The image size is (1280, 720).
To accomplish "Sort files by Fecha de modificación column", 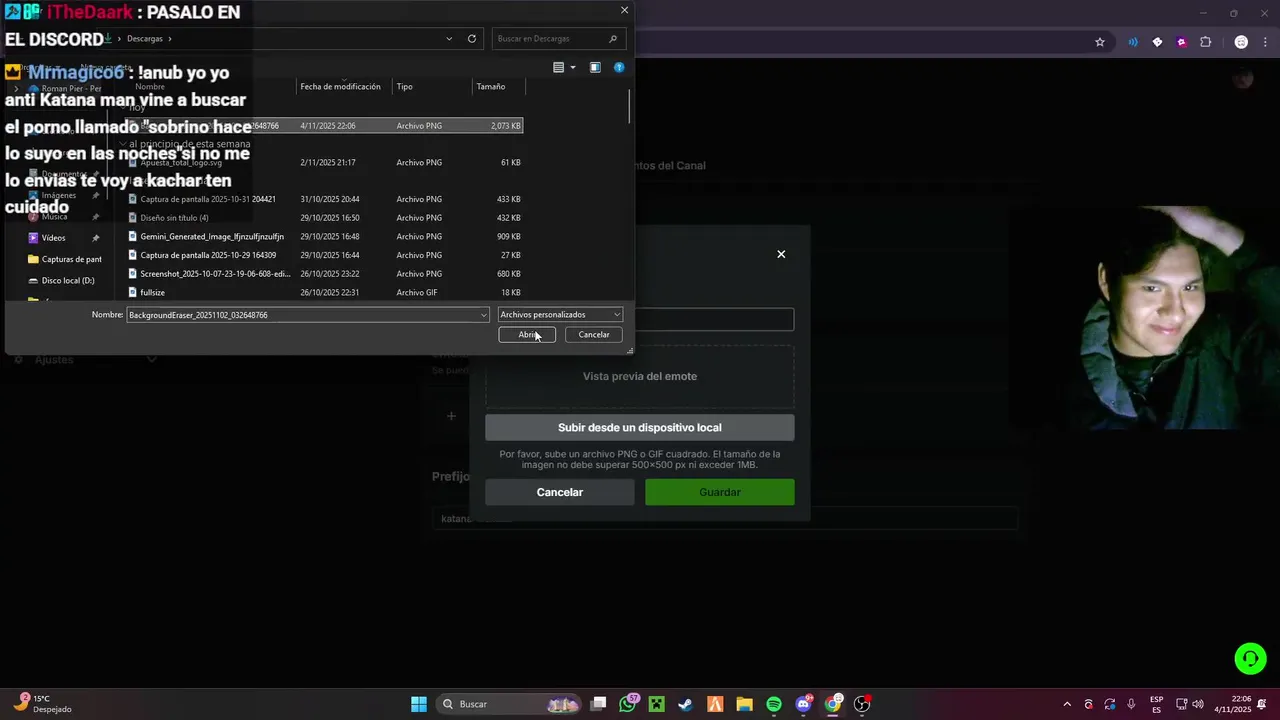I will pos(340,87).
